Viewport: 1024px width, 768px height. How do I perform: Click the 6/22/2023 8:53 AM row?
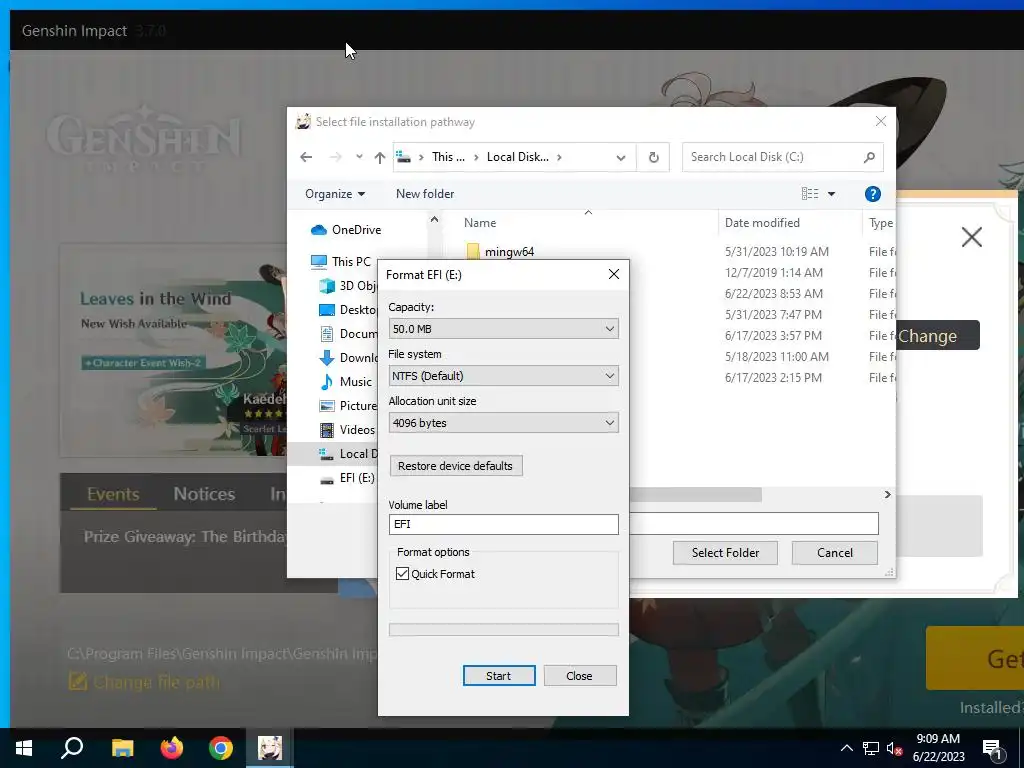pyautogui.click(x=773, y=294)
